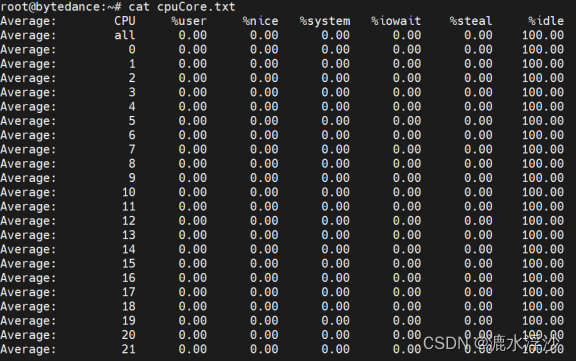
Task: Click the CPU number '1' cell
Action: [x=132, y=64]
